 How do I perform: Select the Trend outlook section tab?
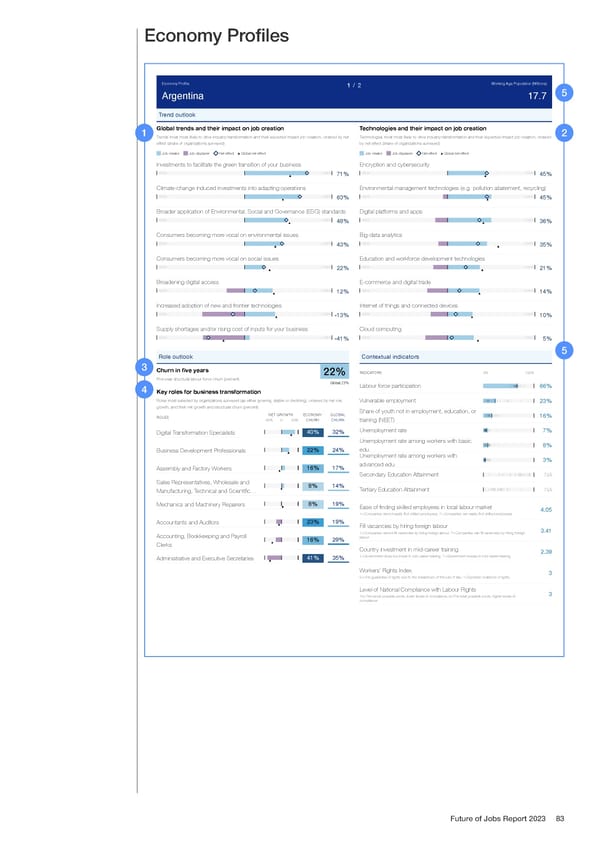[x=177, y=114]
